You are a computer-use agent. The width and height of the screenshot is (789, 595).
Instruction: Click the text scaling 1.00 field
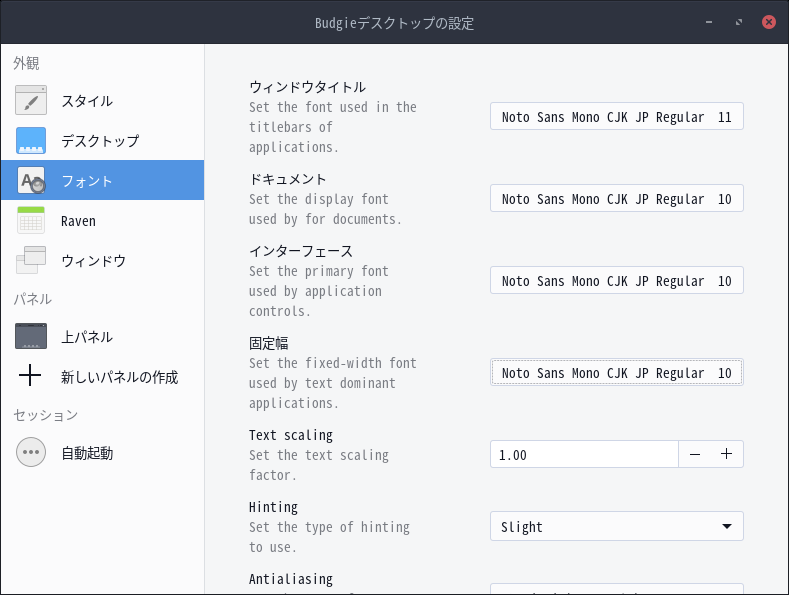pos(584,454)
